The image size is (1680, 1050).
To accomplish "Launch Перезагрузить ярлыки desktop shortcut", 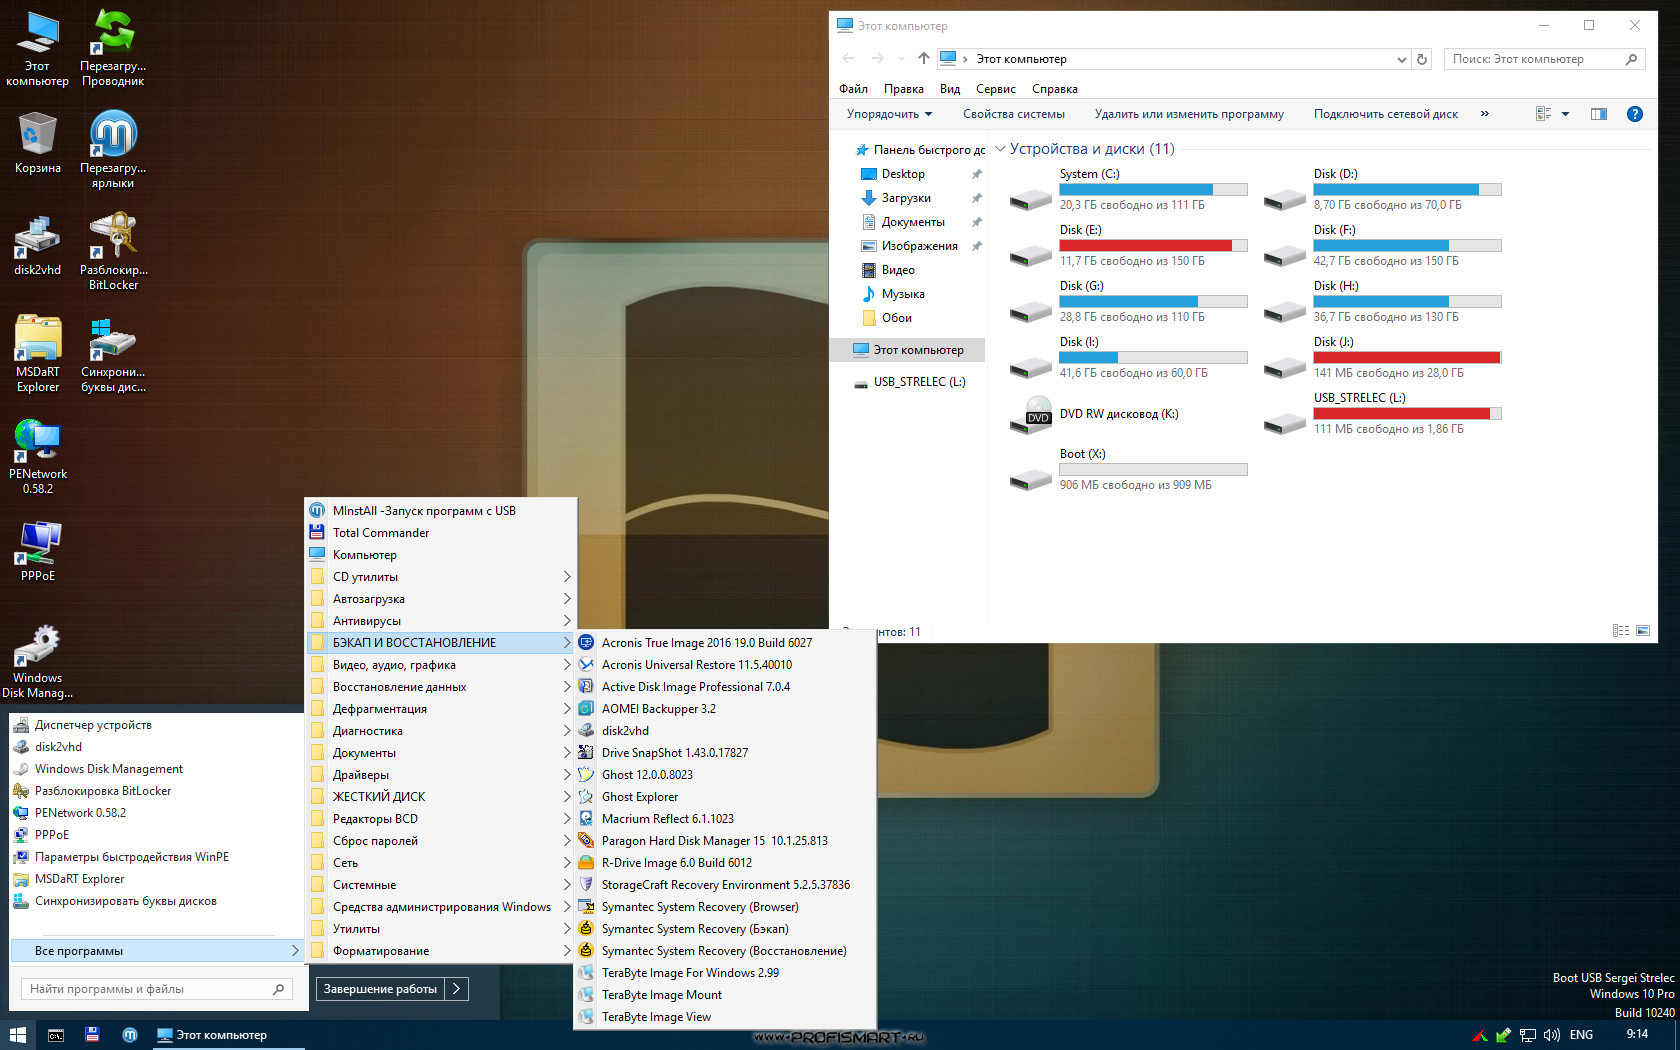I will [x=113, y=150].
